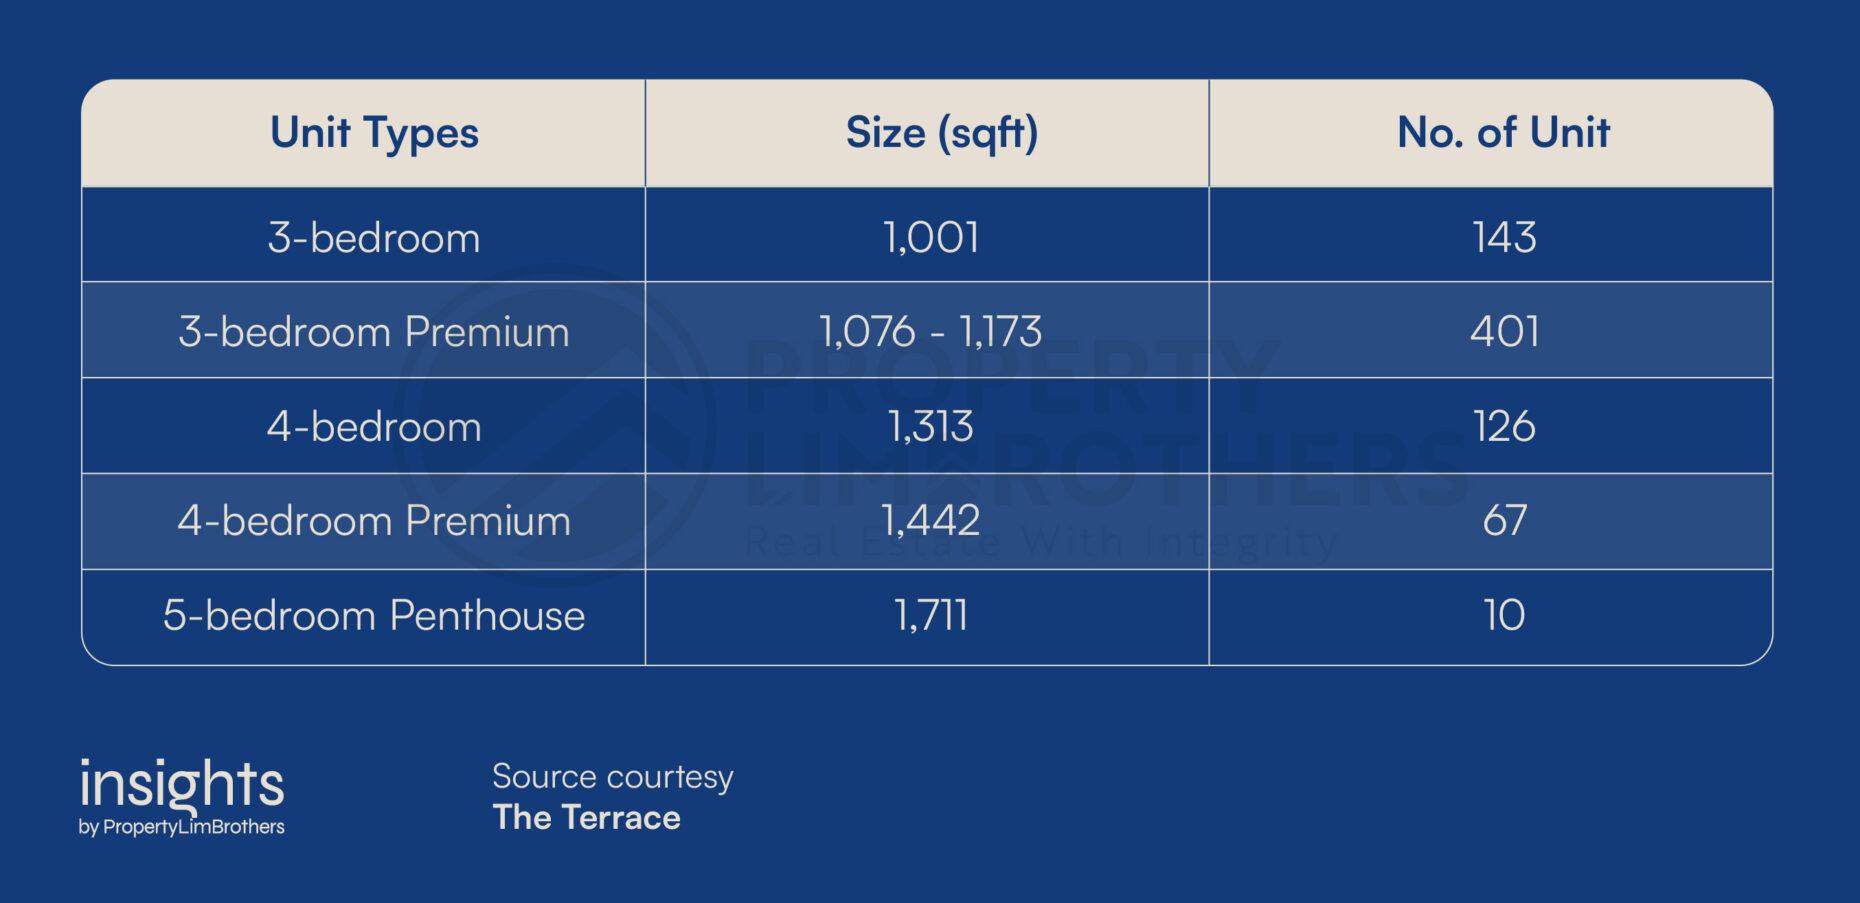Click the source name The Terrace

click(586, 818)
